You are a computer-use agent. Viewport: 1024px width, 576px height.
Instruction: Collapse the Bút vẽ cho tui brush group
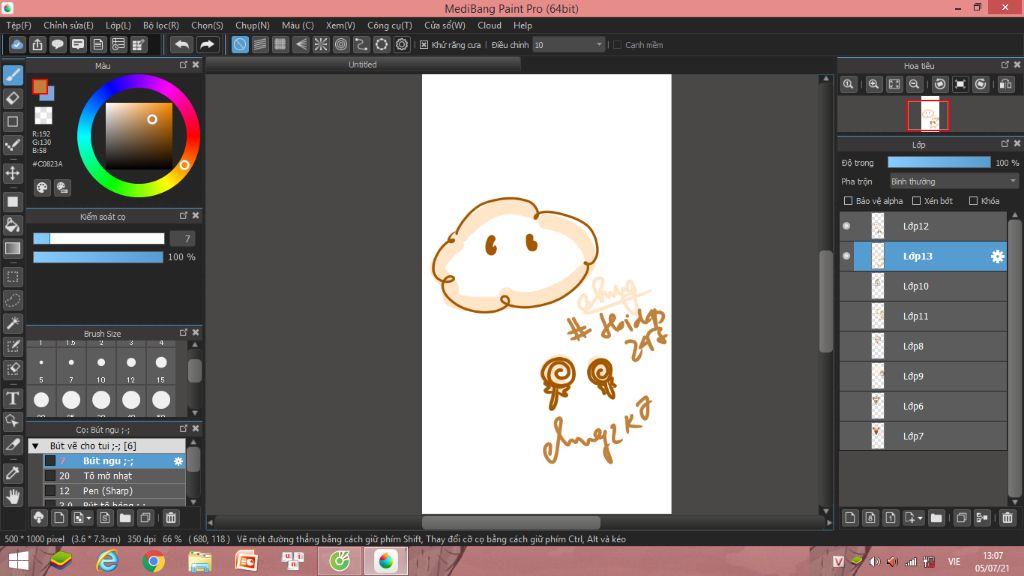(x=35, y=446)
